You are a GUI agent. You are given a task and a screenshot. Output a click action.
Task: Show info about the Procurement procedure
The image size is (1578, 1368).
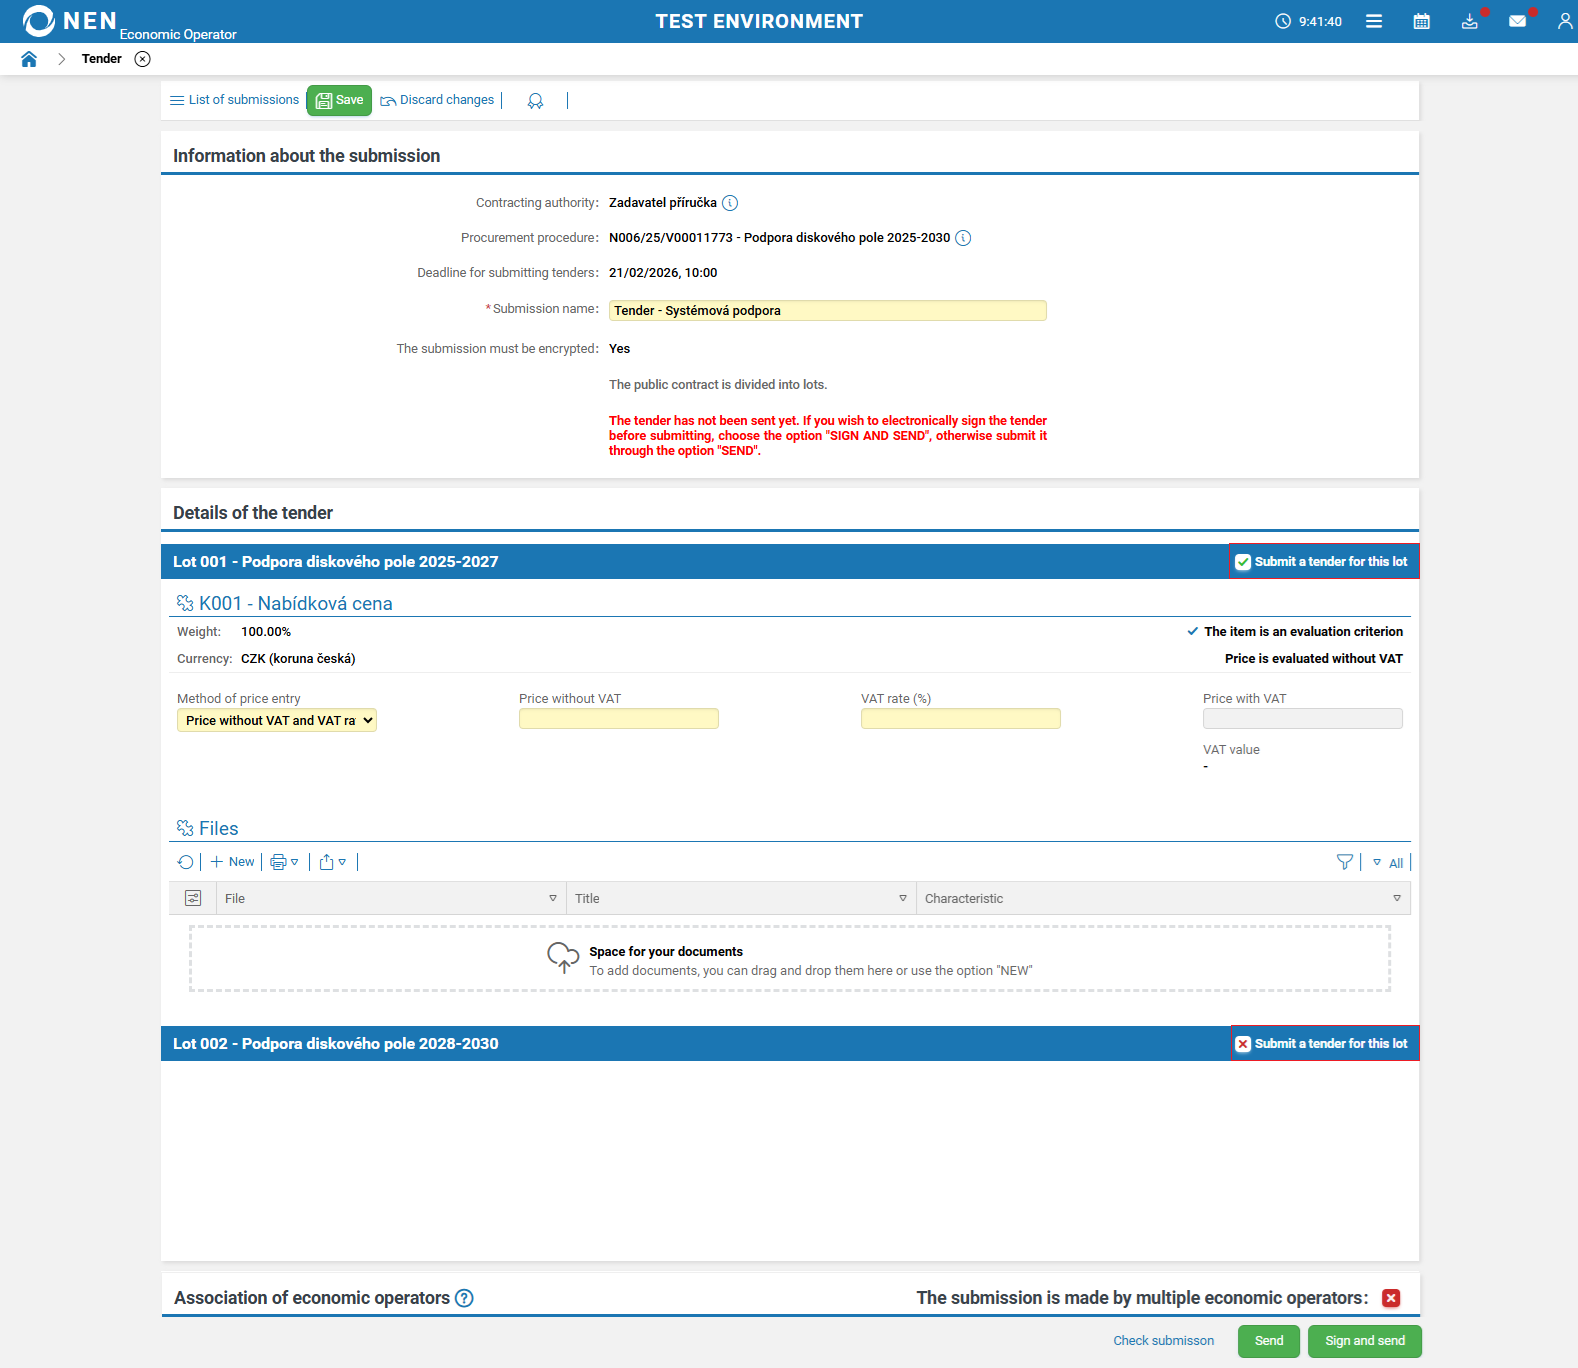pyautogui.click(x=963, y=238)
